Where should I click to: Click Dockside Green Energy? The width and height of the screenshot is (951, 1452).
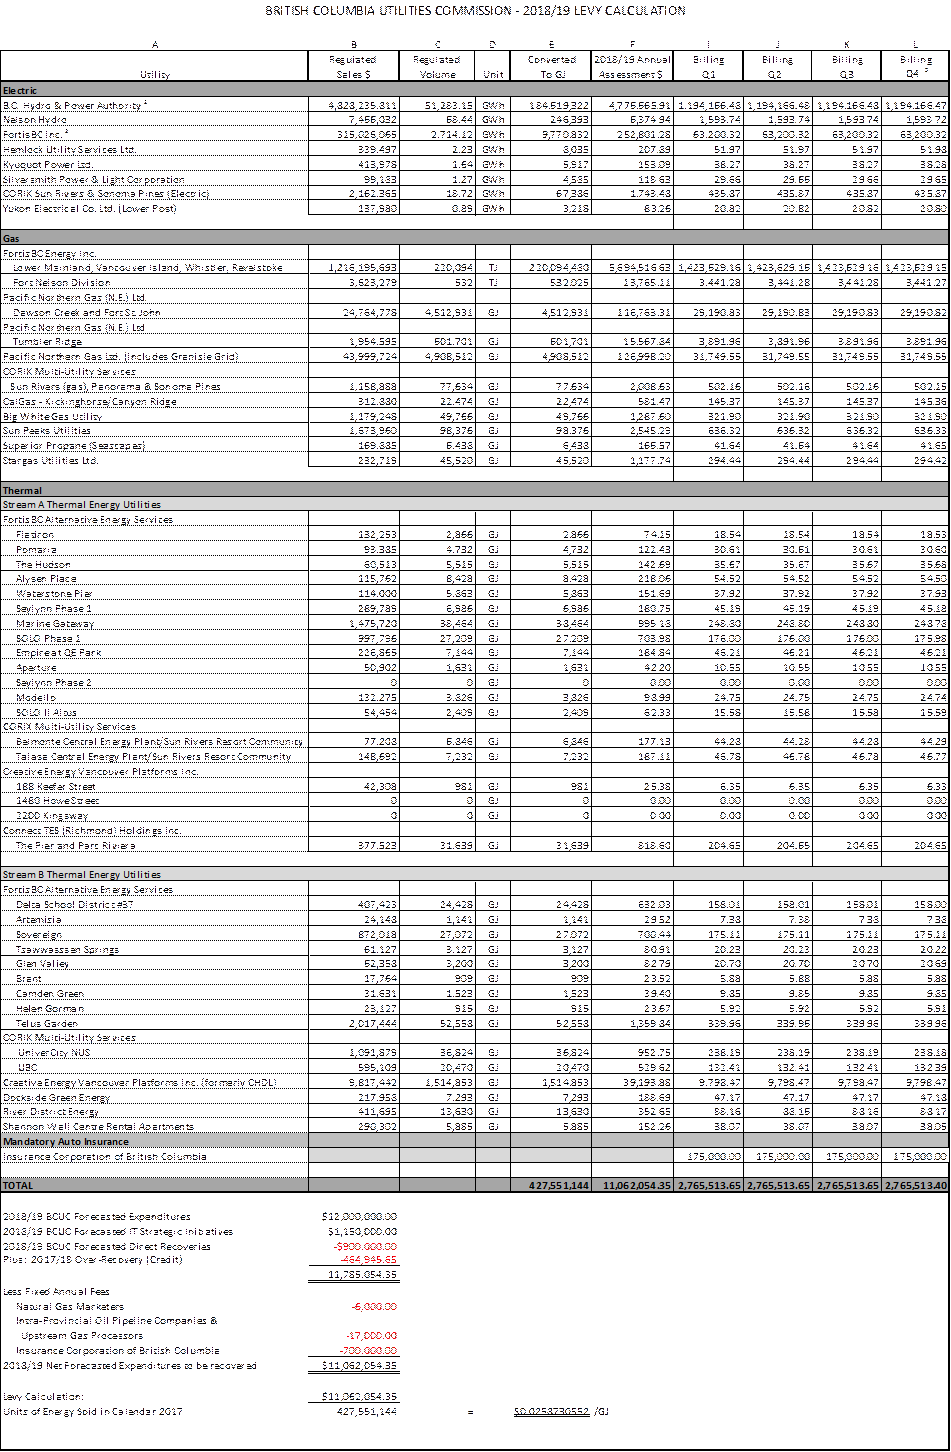point(56,1097)
